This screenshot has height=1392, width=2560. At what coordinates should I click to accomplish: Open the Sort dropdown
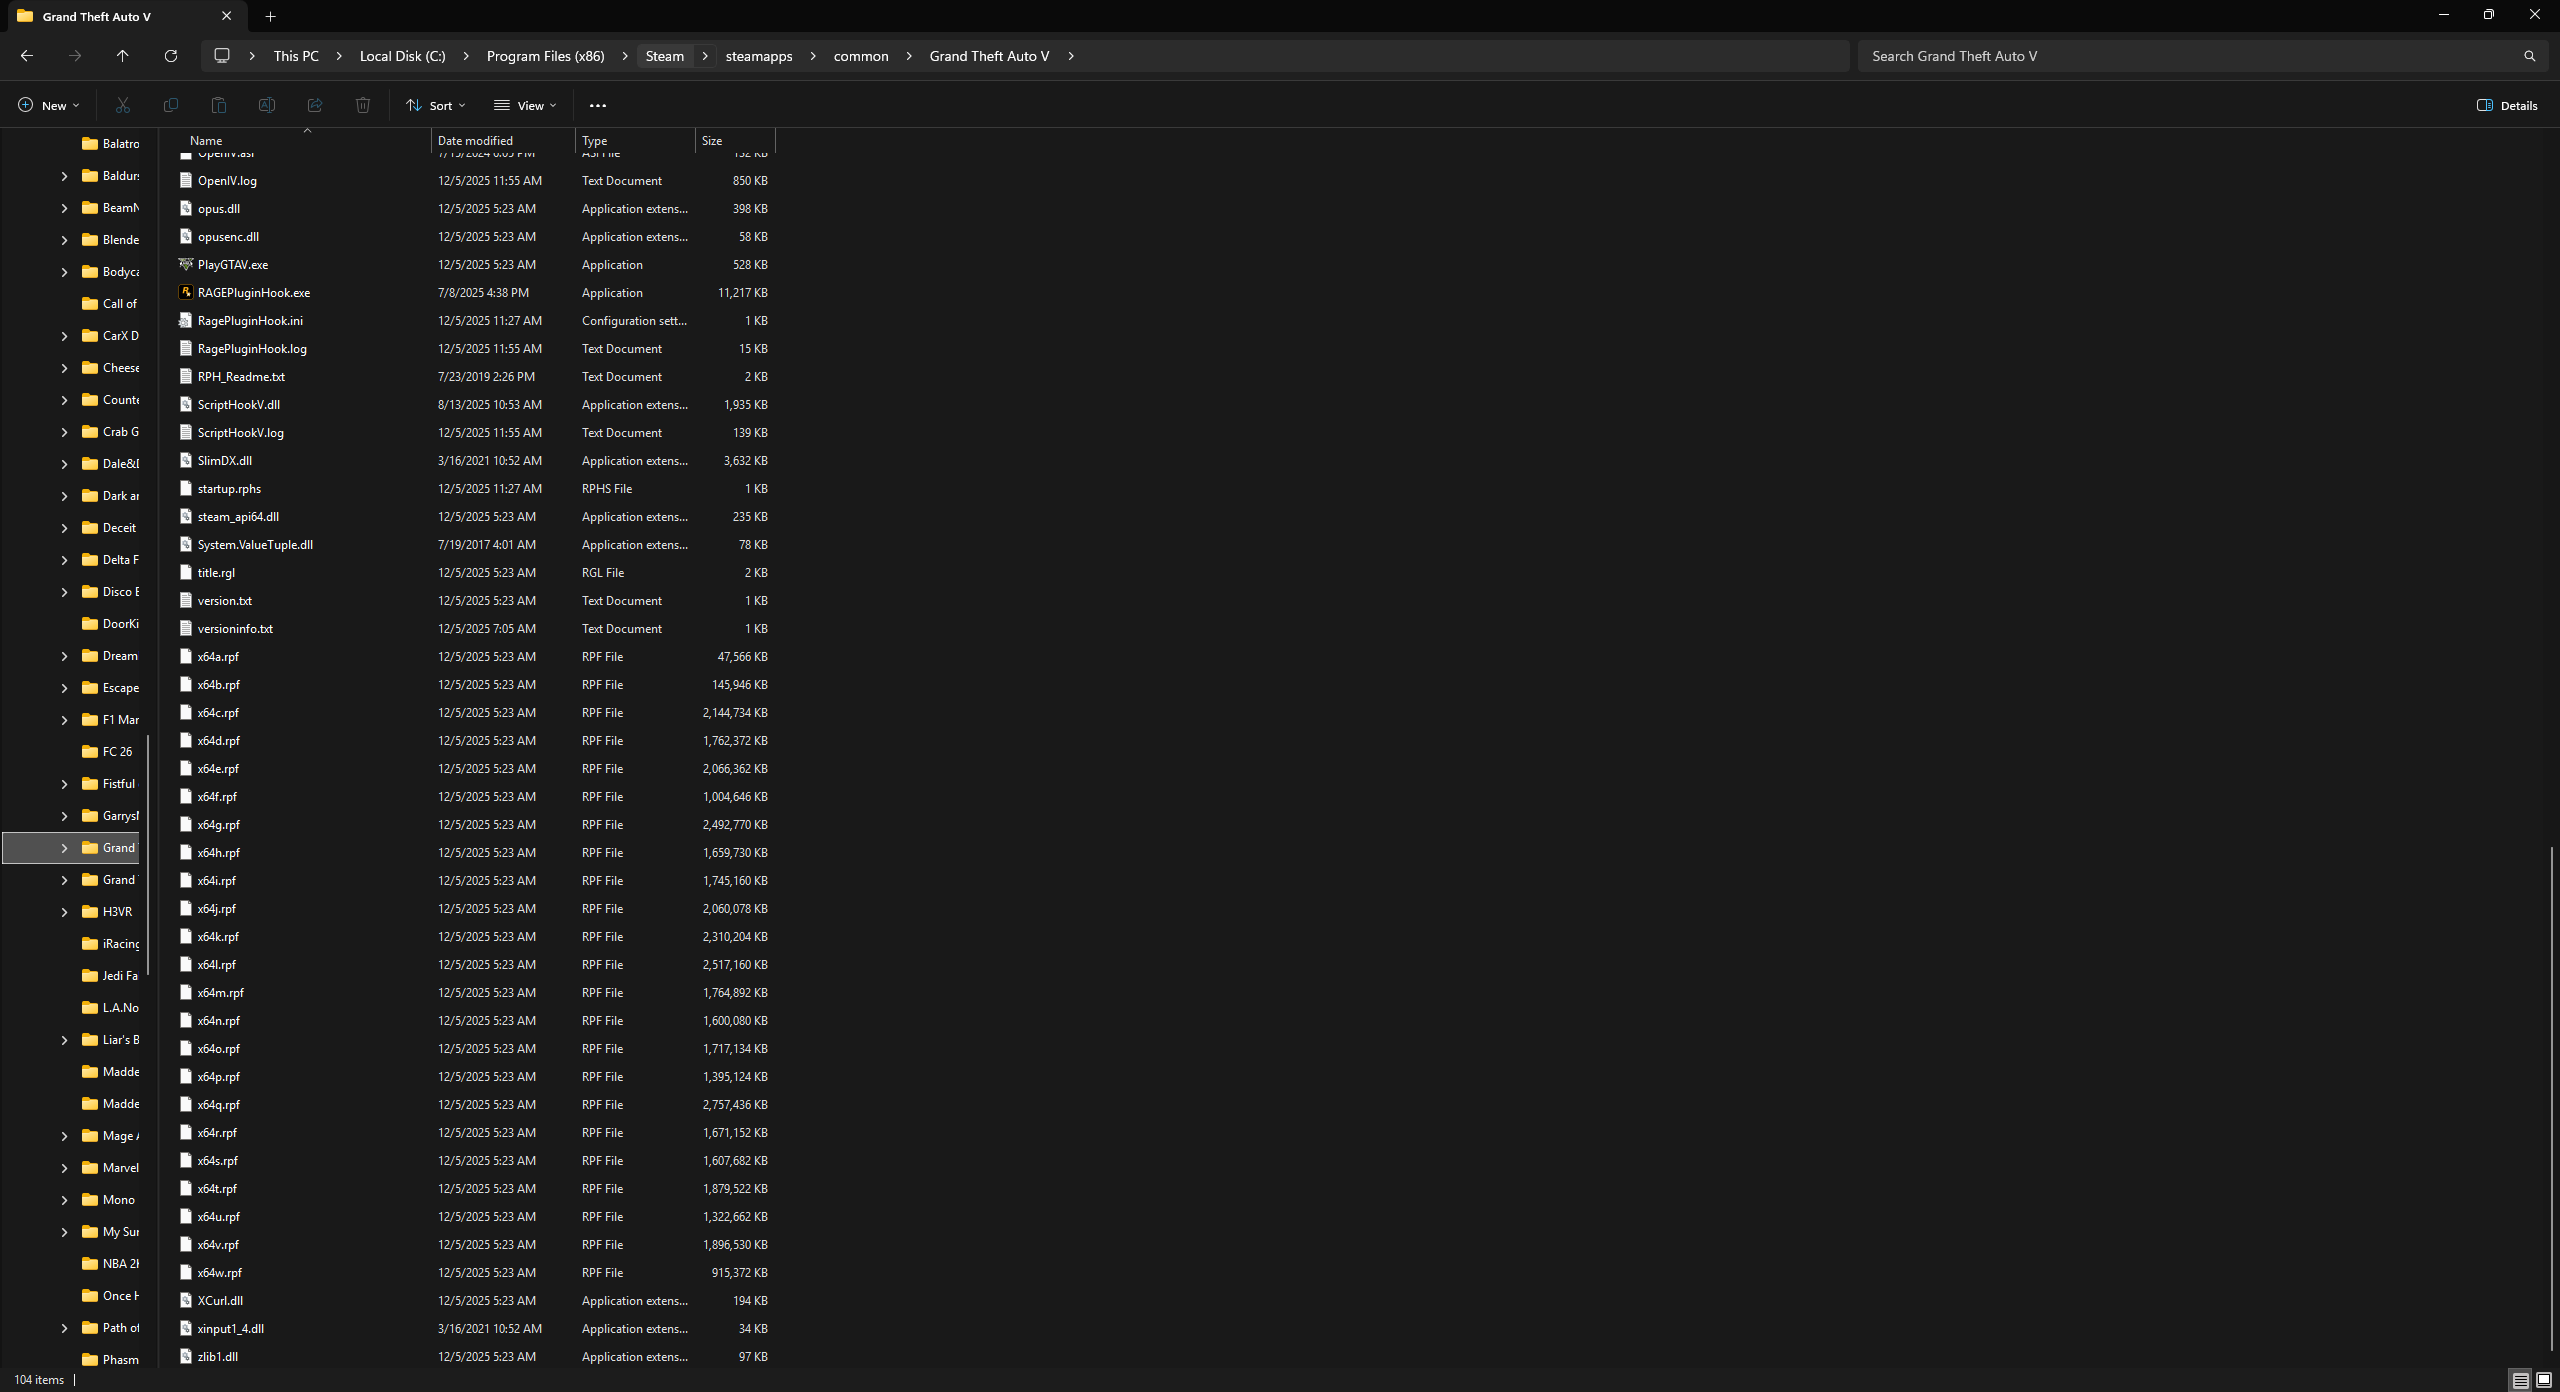pyautogui.click(x=436, y=105)
